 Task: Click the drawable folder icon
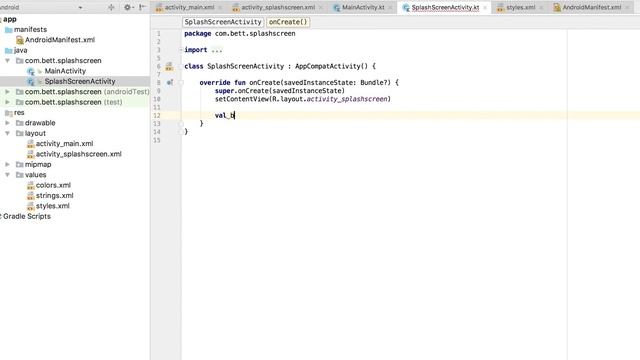click(20, 123)
